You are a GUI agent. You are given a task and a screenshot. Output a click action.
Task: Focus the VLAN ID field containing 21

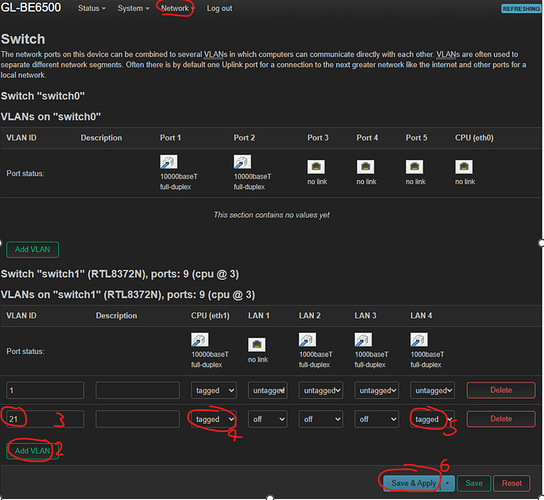[x=45, y=419]
